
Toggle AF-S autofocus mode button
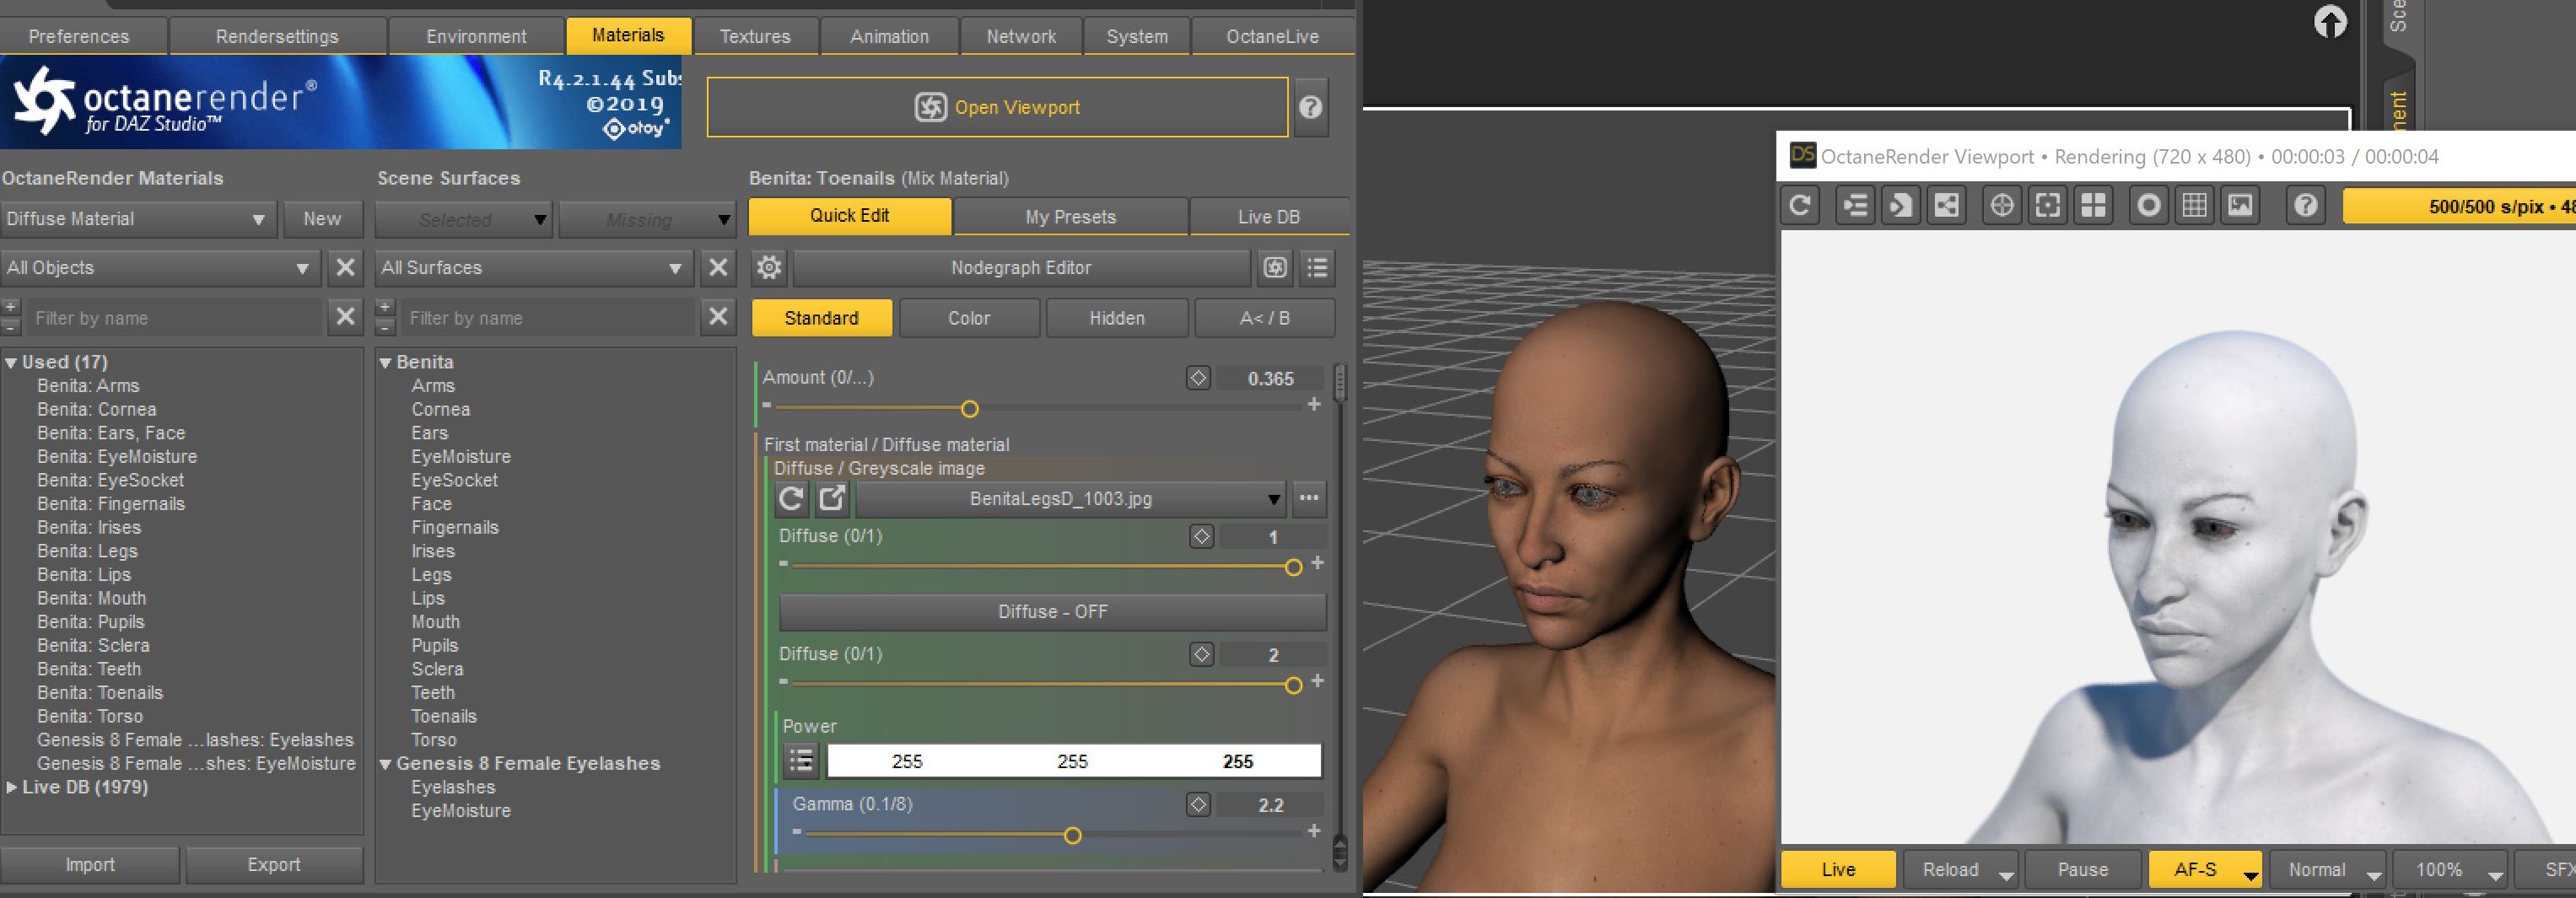click(x=2206, y=869)
